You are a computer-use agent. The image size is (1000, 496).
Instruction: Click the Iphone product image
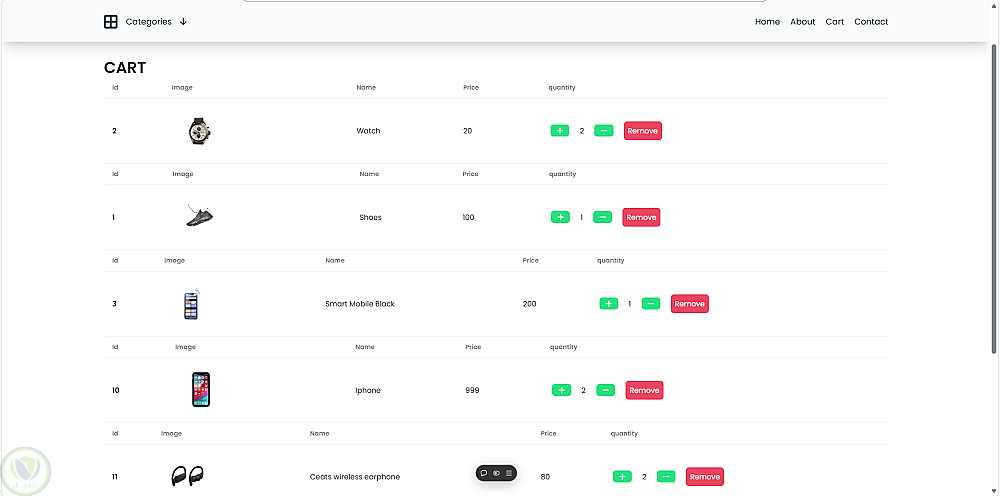201,390
